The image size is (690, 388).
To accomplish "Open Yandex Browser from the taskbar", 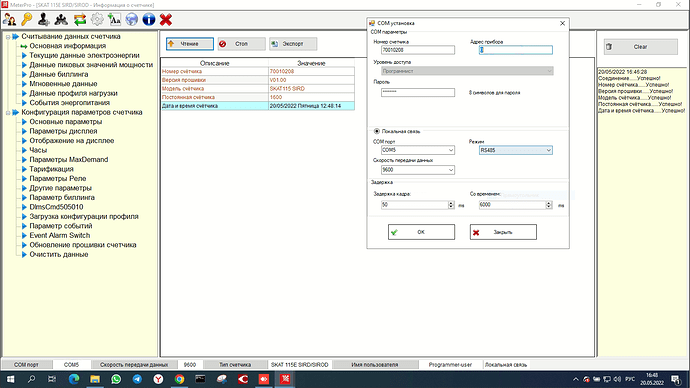I will click(158, 379).
